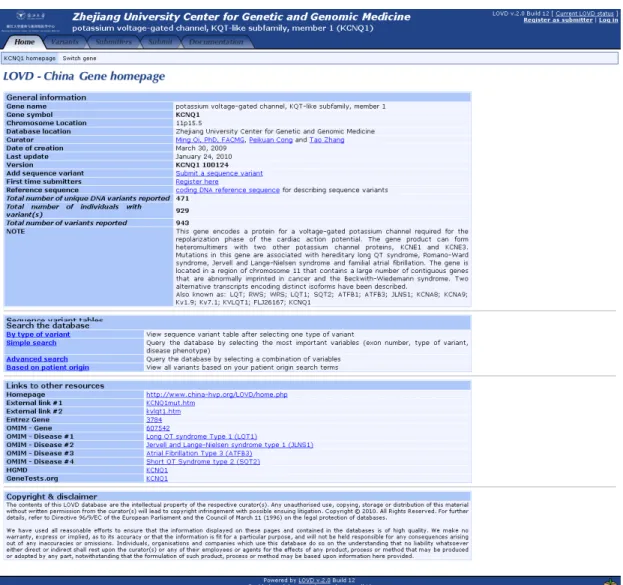The height and width of the screenshot is (585, 623).
Task: Open curator Peikuan Cong link
Action: pyautogui.click(x=271, y=140)
